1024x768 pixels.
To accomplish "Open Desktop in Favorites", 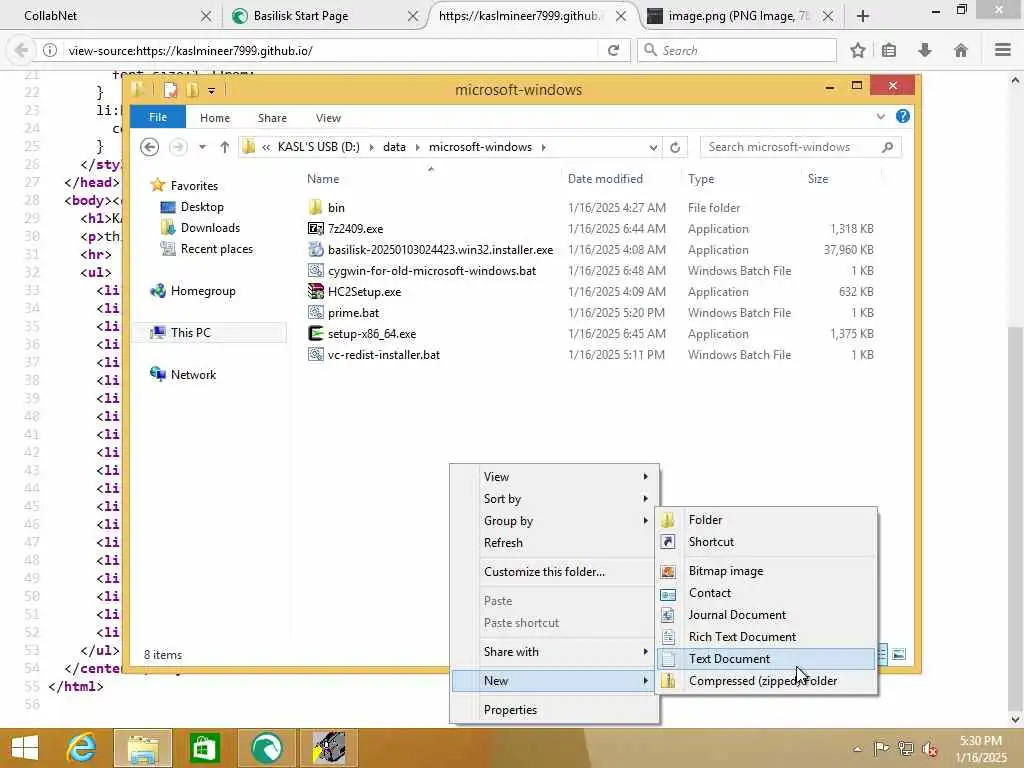I will click(x=202, y=207).
